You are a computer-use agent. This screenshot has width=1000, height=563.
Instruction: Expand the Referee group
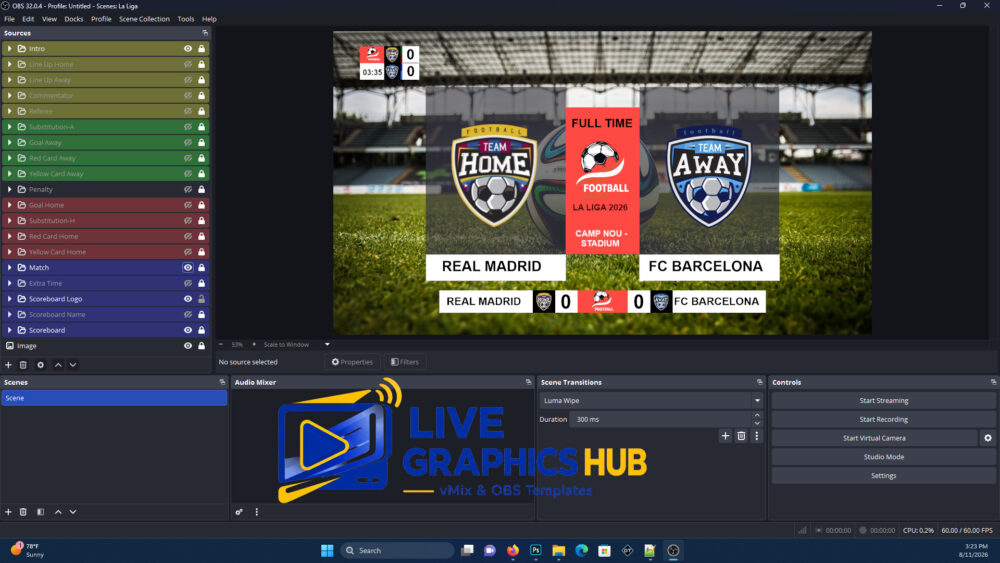tap(10, 111)
